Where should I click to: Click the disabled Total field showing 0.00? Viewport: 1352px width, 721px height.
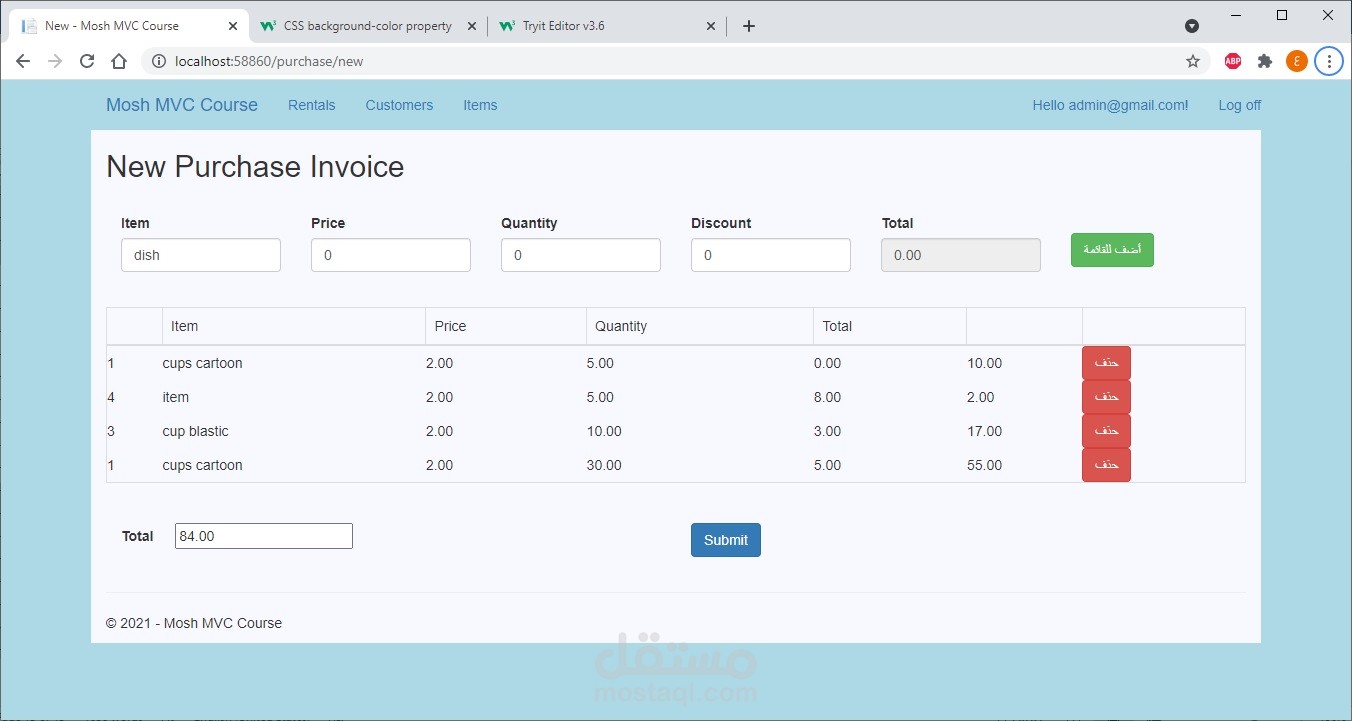click(x=961, y=255)
